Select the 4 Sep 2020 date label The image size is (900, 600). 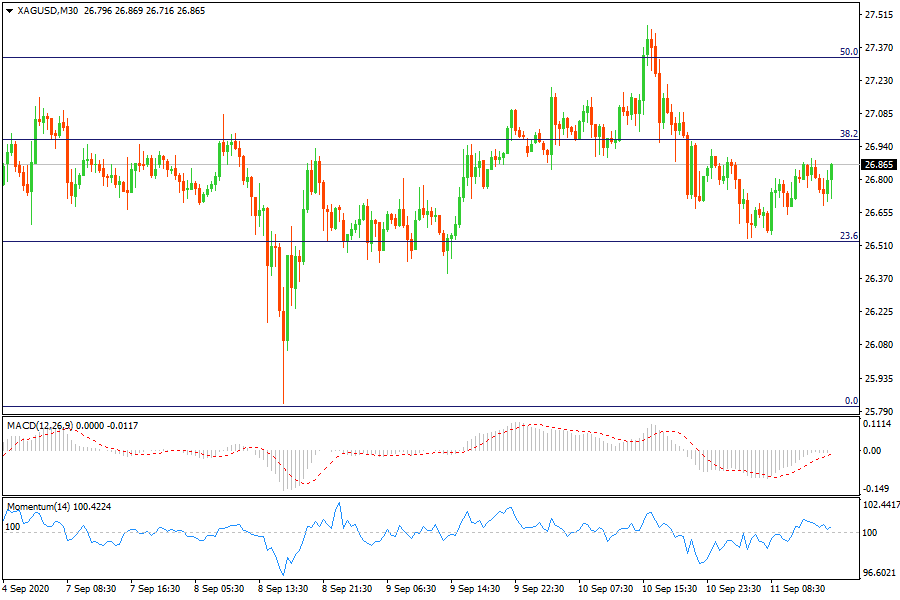(x=26, y=589)
